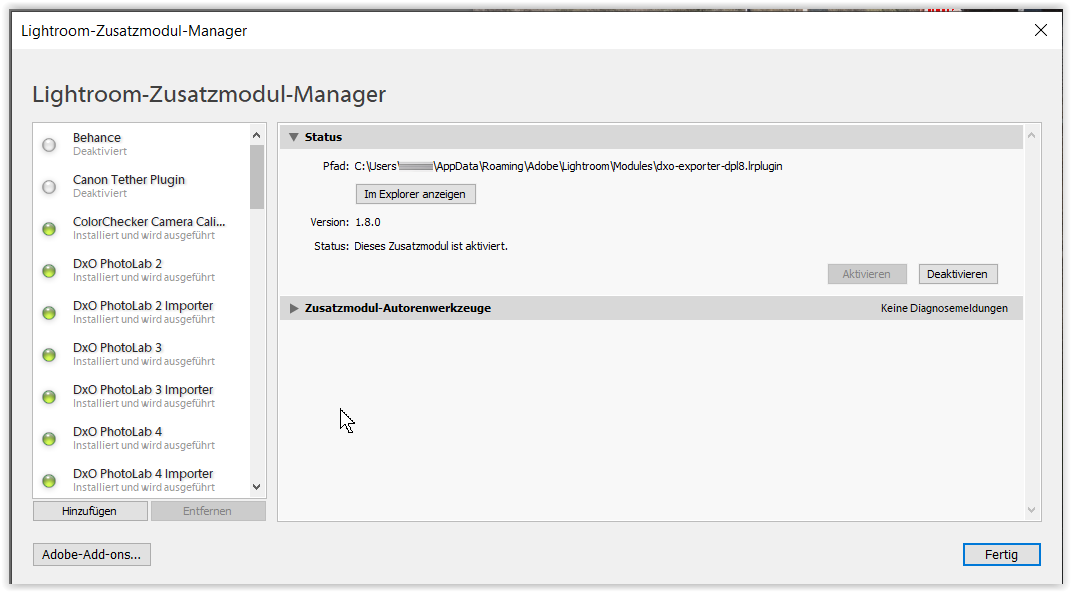The height and width of the screenshot is (592, 1071).
Task: Select ColorChecker Camera Cali... plugin
Action: tap(141, 228)
